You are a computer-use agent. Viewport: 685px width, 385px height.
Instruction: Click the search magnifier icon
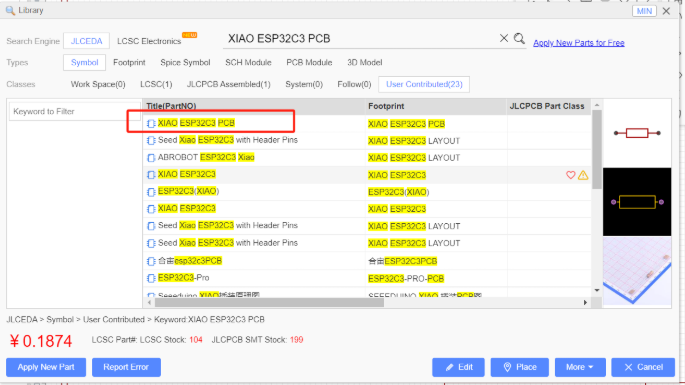519,38
